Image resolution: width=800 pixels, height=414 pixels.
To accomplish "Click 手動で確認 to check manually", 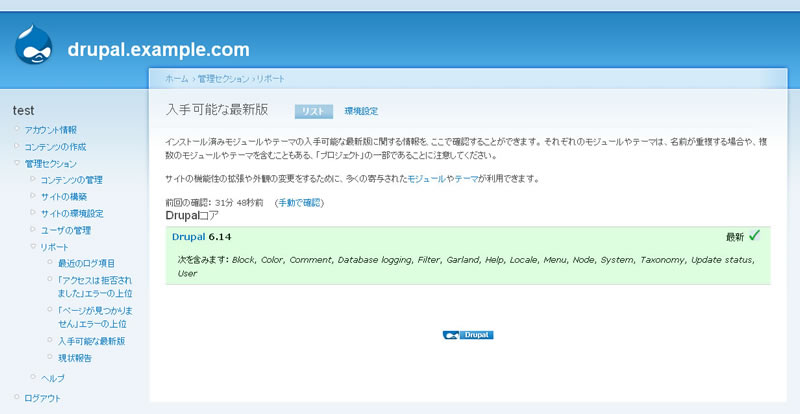I will (x=299, y=203).
